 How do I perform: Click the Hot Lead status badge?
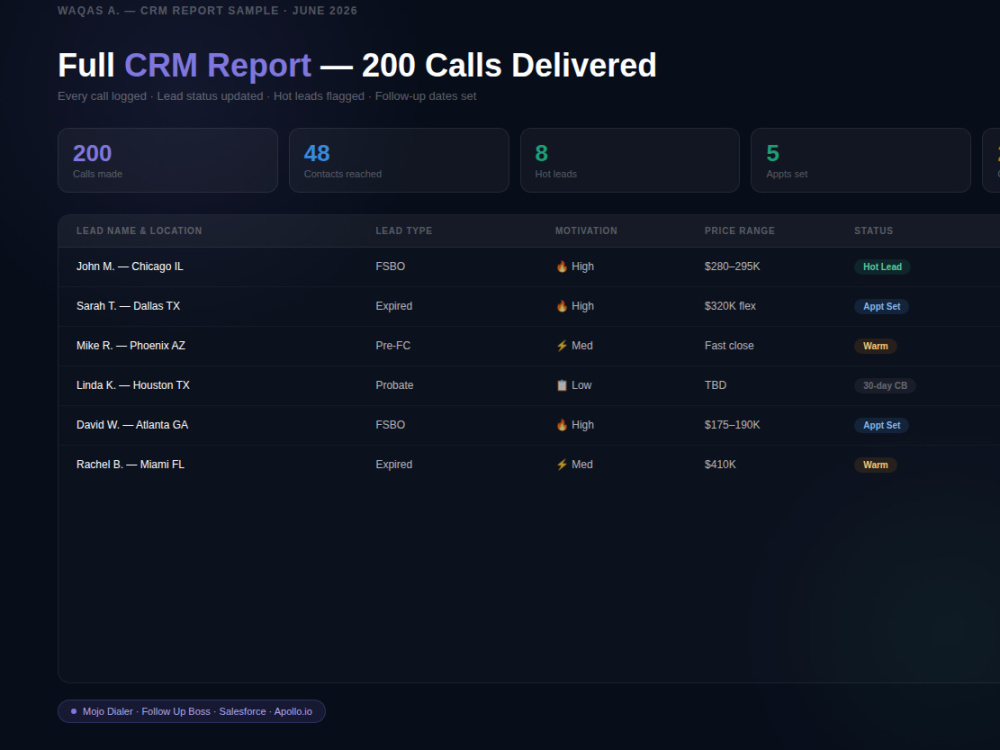(x=882, y=267)
